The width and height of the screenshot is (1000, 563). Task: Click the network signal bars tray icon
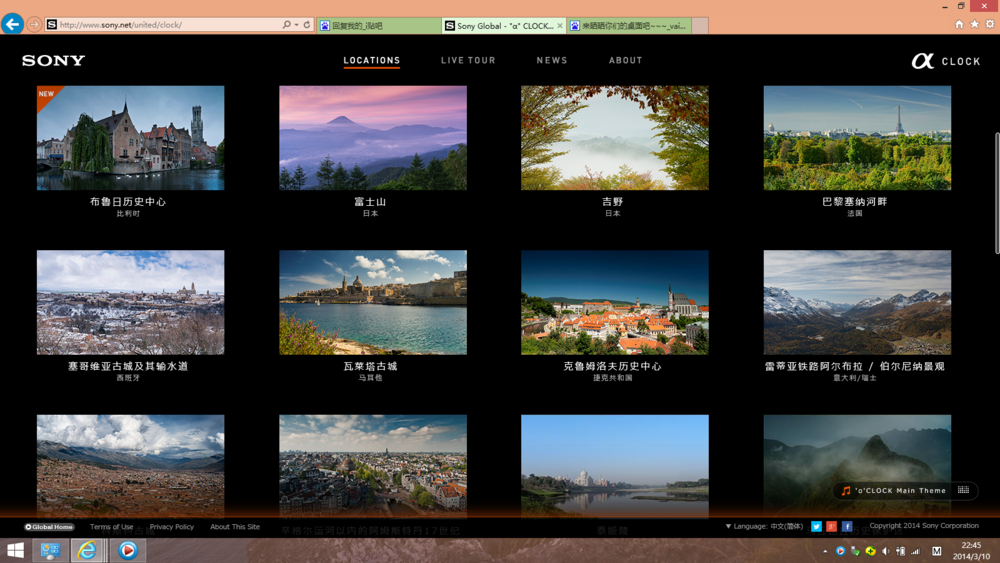pos(916,551)
